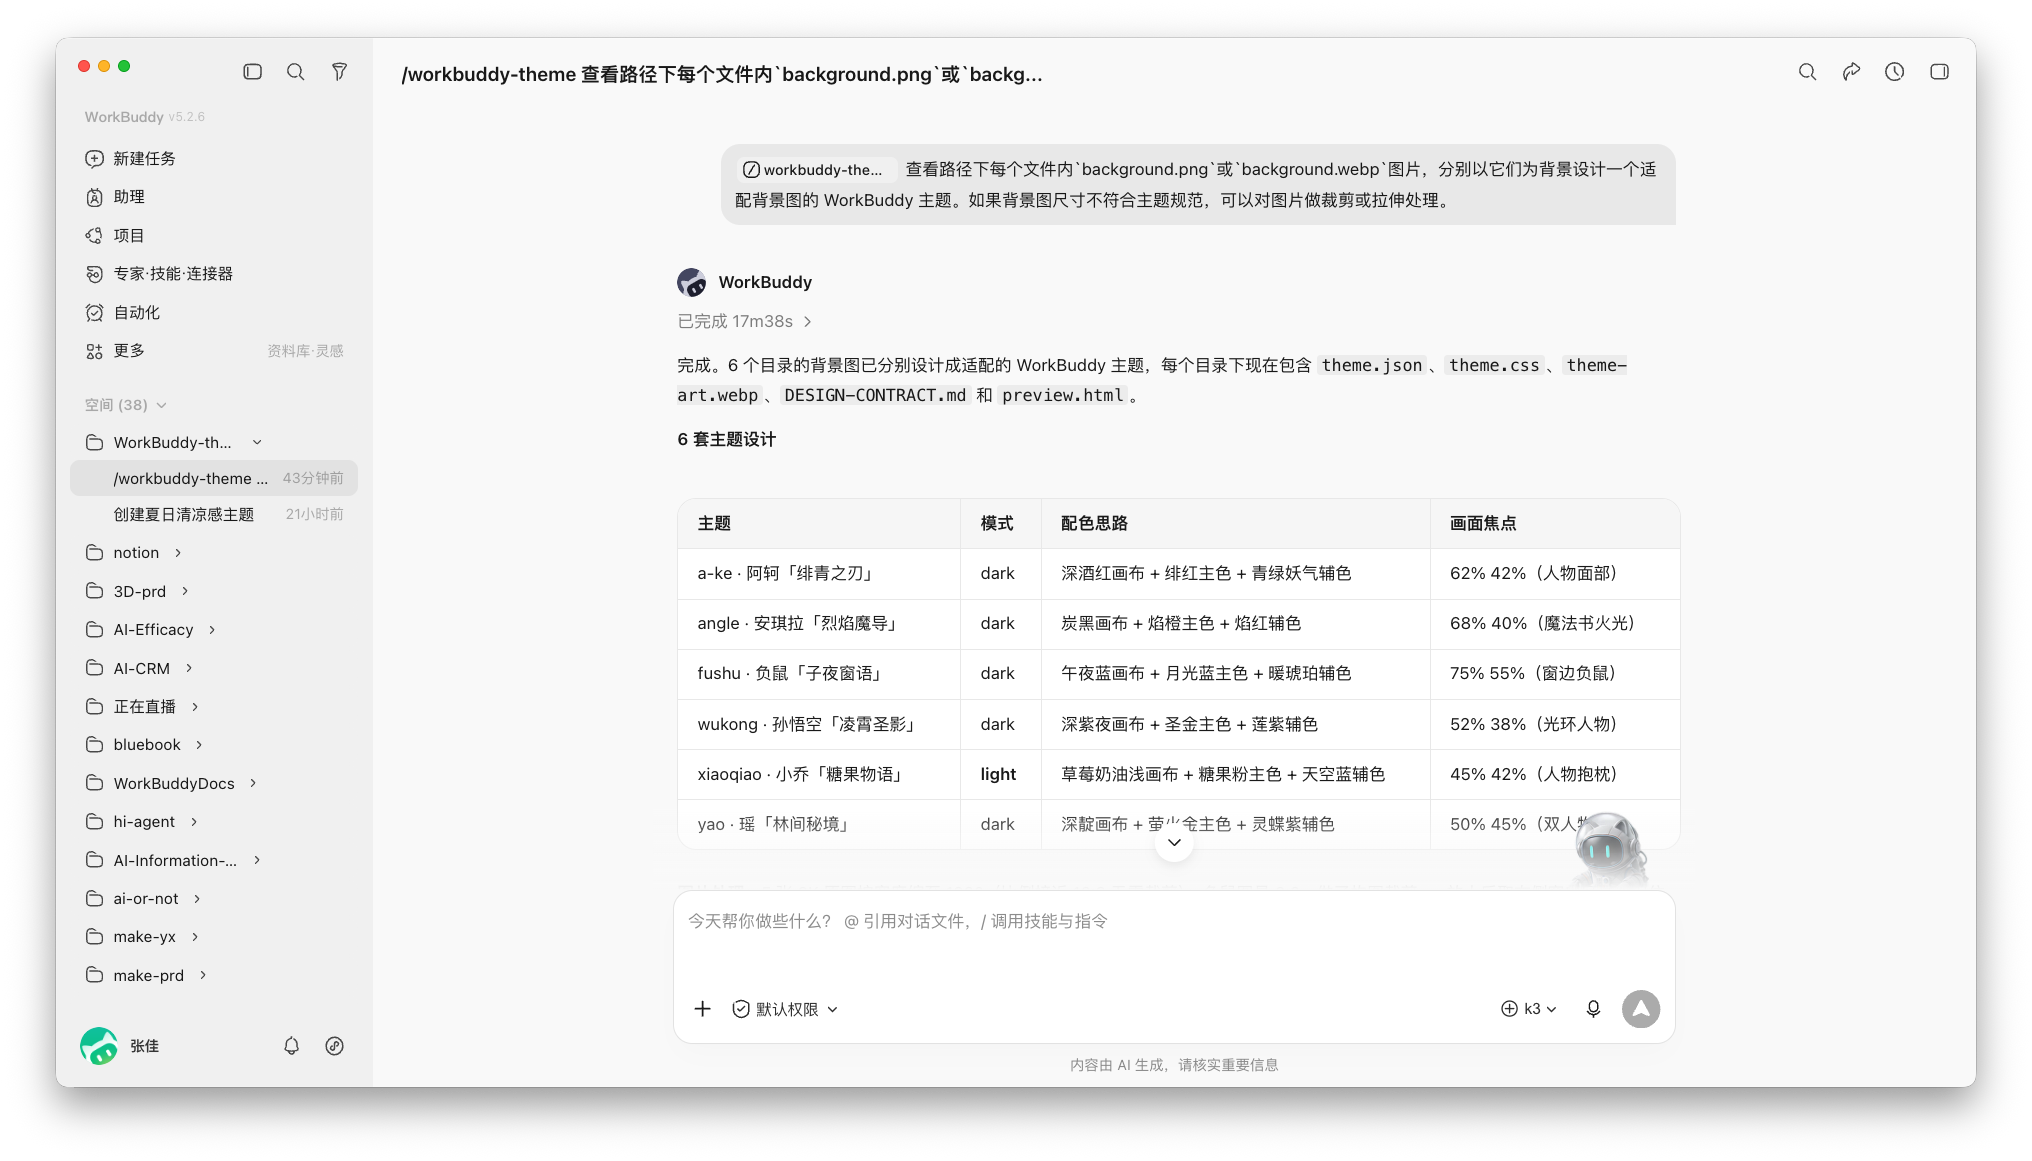Image resolution: width=2032 pixels, height=1161 pixels.
Task: Click the 新建任务 plus-circle icon
Action: [95, 158]
